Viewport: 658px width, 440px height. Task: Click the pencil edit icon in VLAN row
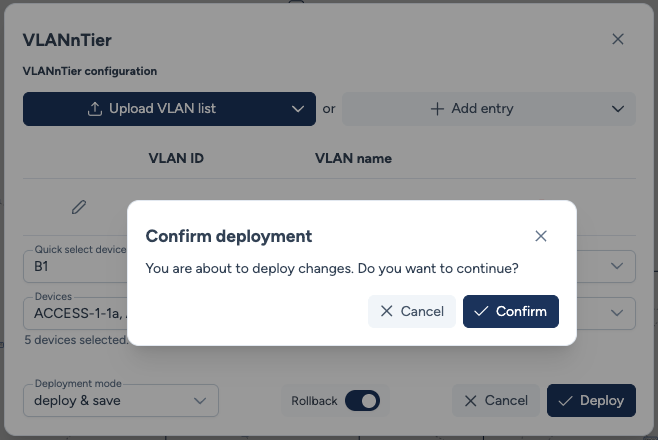point(79,207)
